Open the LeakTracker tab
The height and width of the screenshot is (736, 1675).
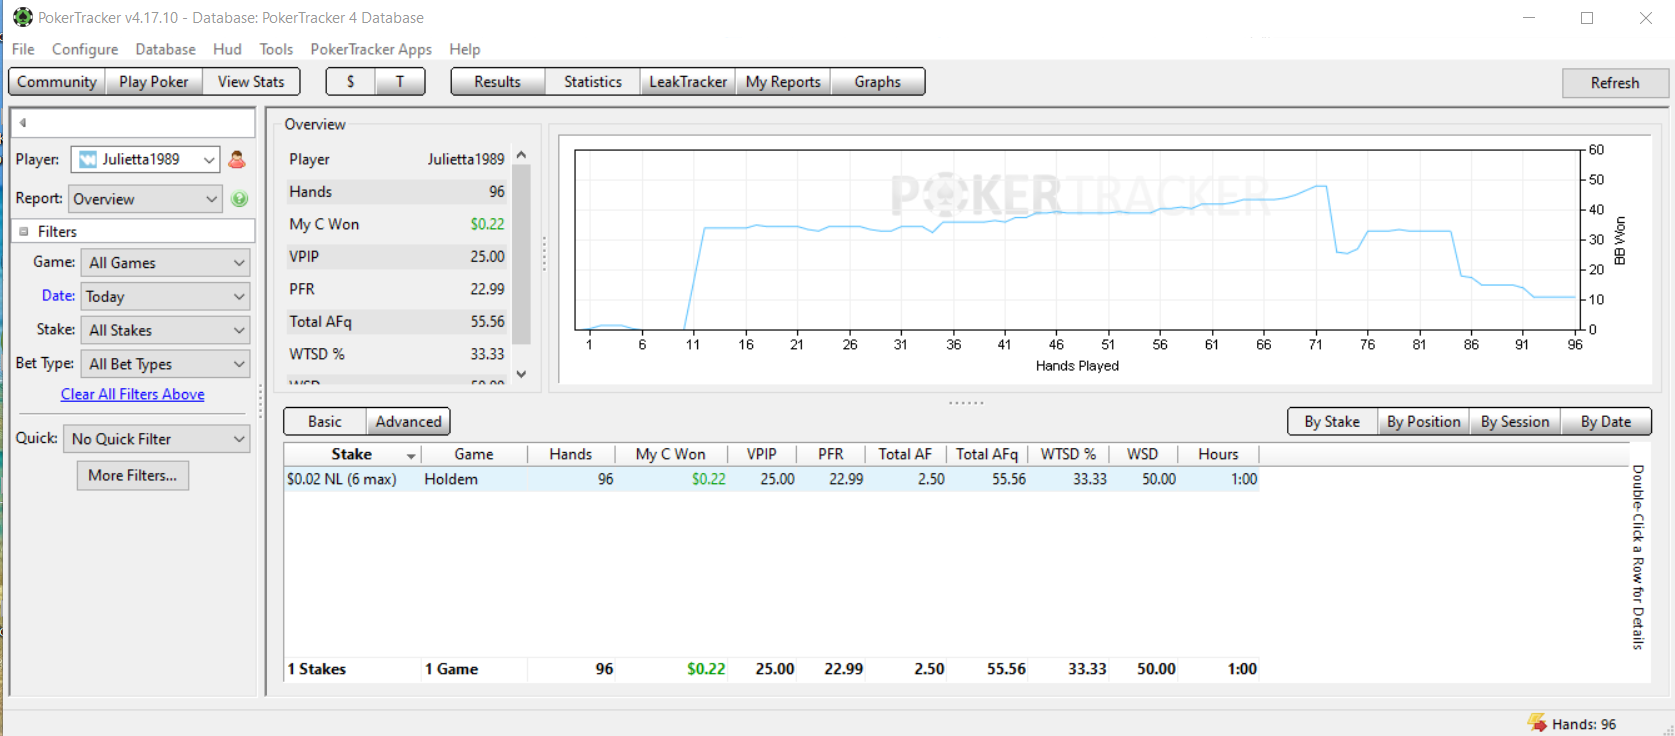(x=688, y=82)
